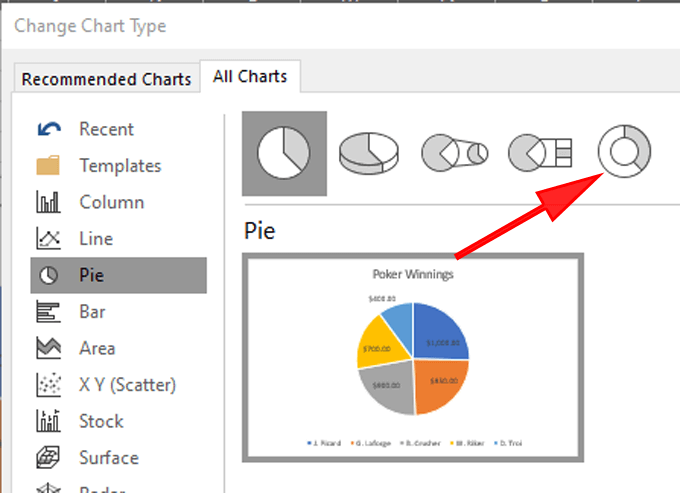Switch to the Recommended Charts tab
Viewport: 680px width, 493px height.
coord(106,79)
